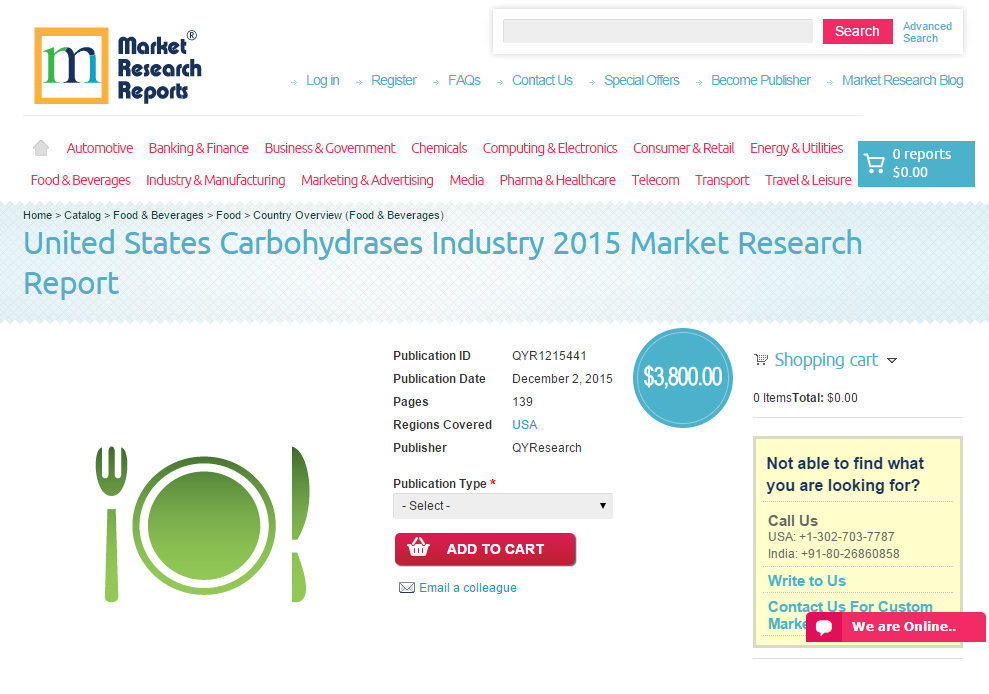
Task: Open the cart icon in blue reports box
Action: [874, 163]
